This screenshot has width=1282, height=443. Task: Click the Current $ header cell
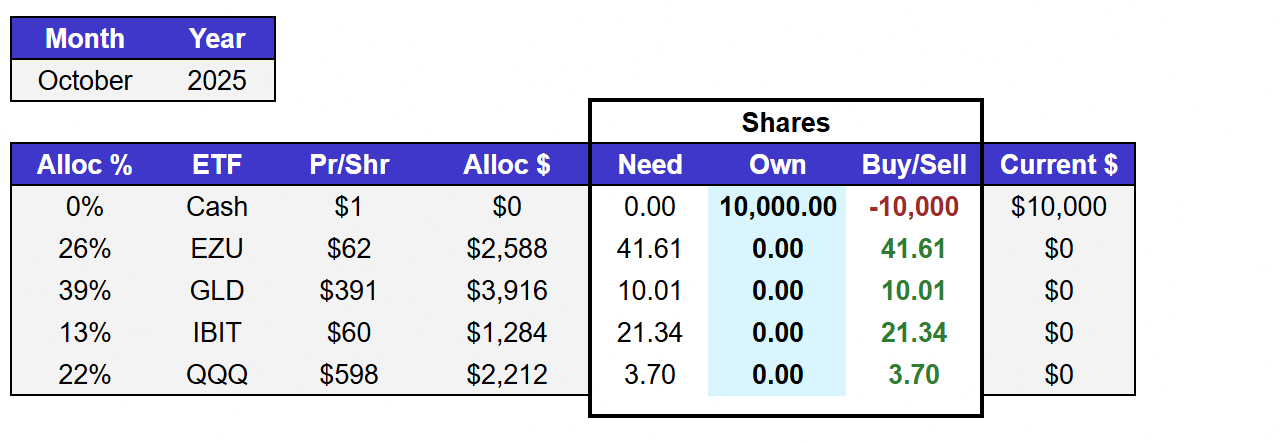click(1059, 165)
